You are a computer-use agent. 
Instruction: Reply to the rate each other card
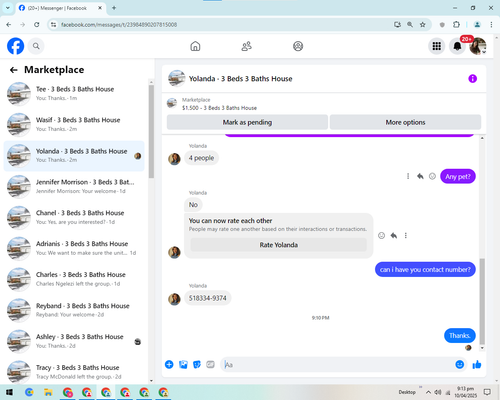(394, 235)
